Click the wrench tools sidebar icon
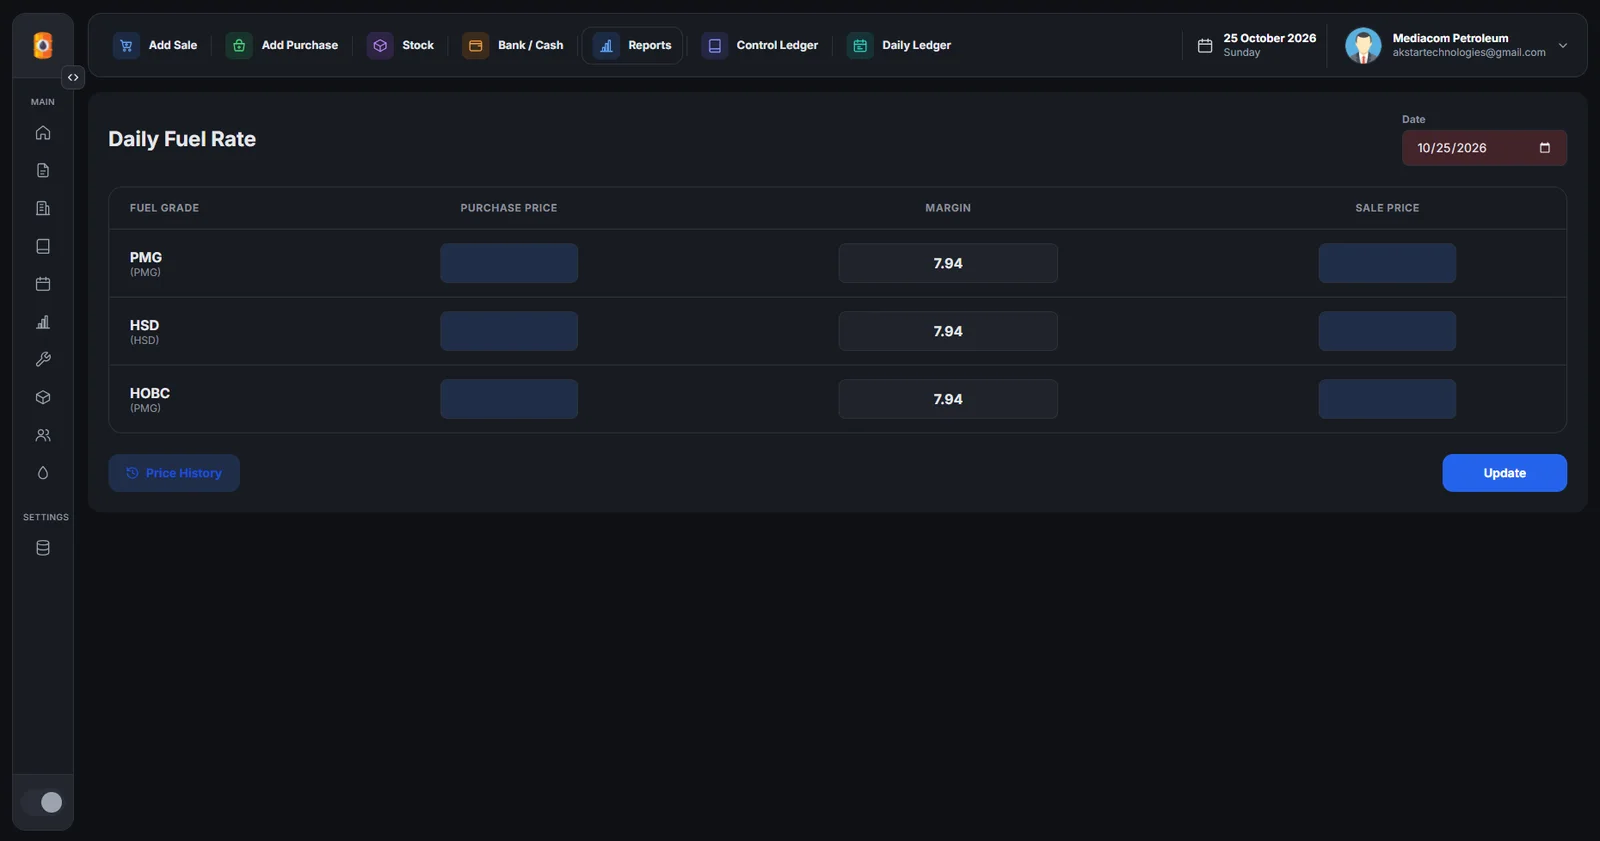This screenshot has width=1600, height=841. click(43, 360)
